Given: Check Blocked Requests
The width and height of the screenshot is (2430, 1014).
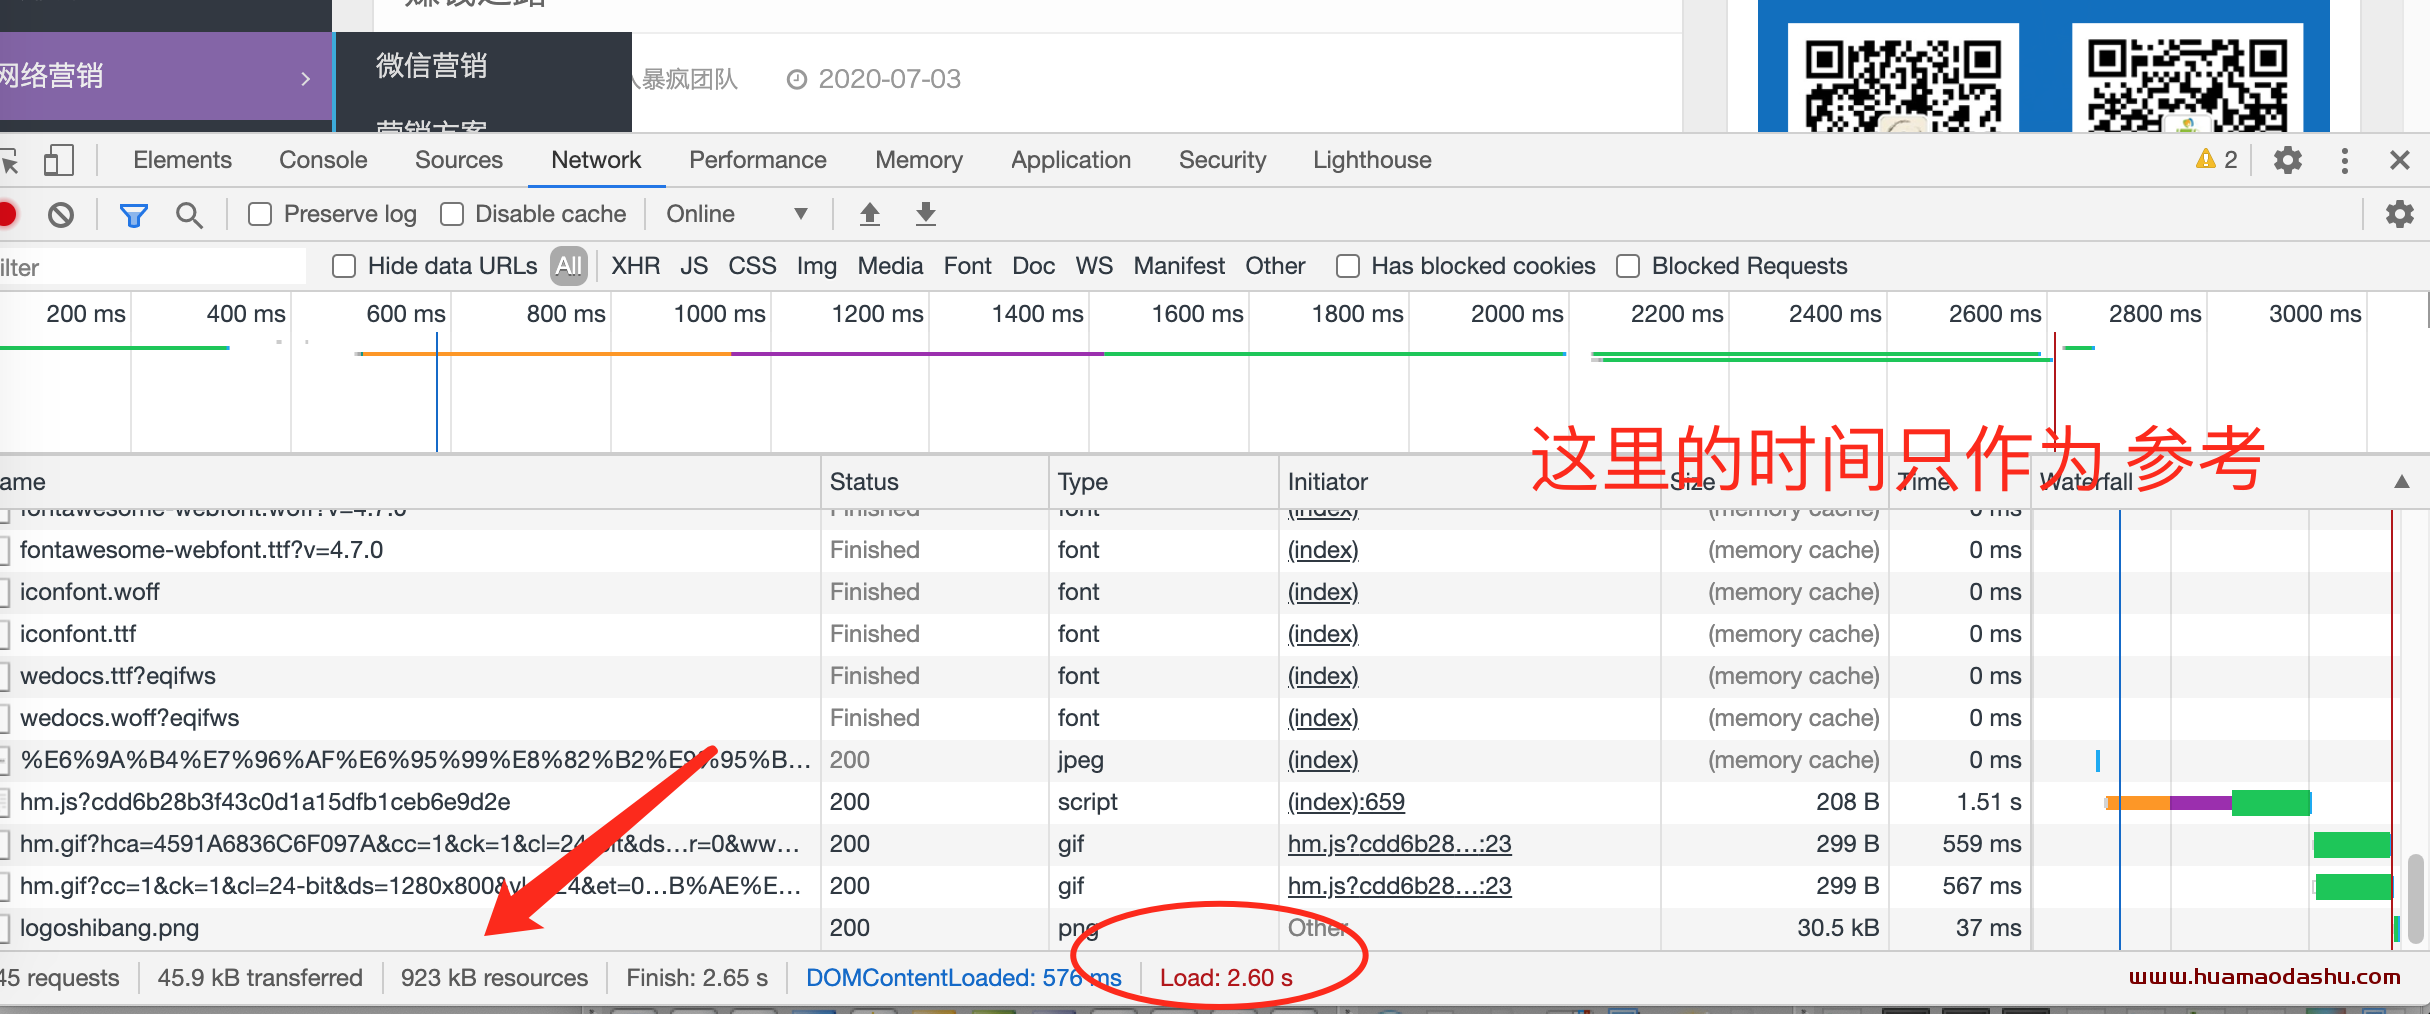Looking at the screenshot, I should [x=1628, y=266].
